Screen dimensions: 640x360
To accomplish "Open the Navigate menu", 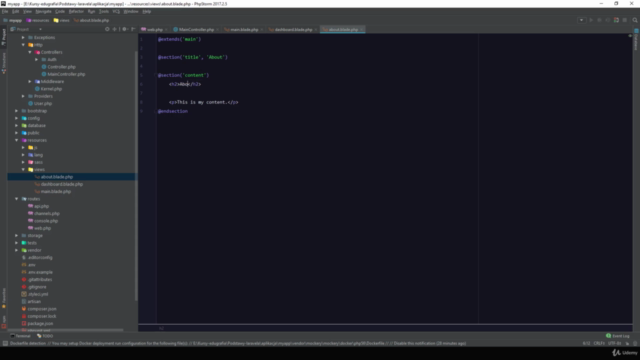I will [43, 11].
